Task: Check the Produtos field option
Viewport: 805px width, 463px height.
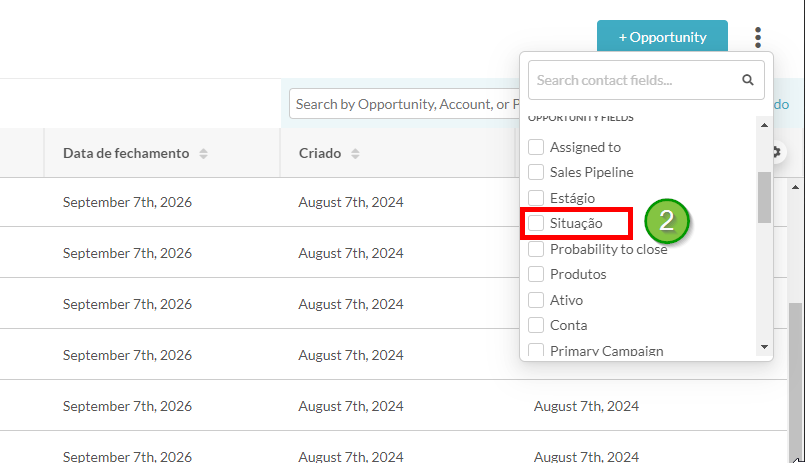Action: pyautogui.click(x=536, y=274)
